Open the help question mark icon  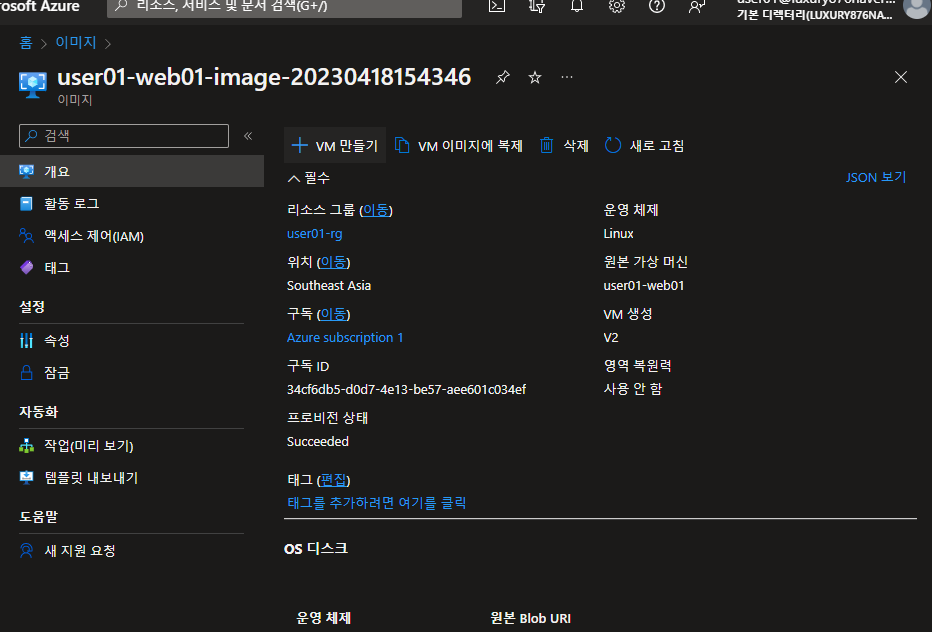coord(656,6)
